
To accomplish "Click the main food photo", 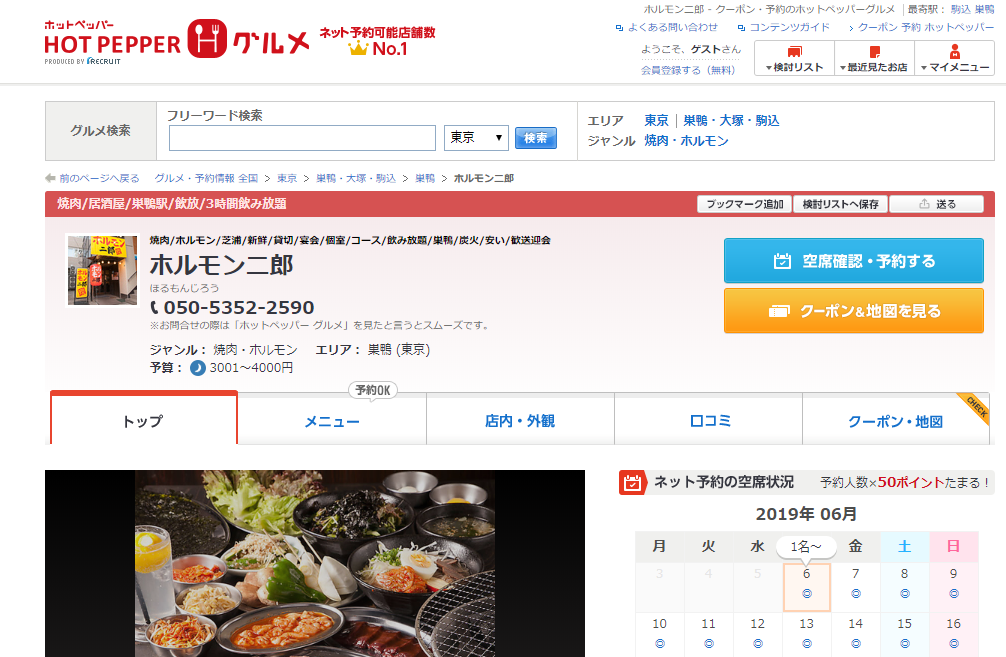I will pyautogui.click(x=315, y=563).
